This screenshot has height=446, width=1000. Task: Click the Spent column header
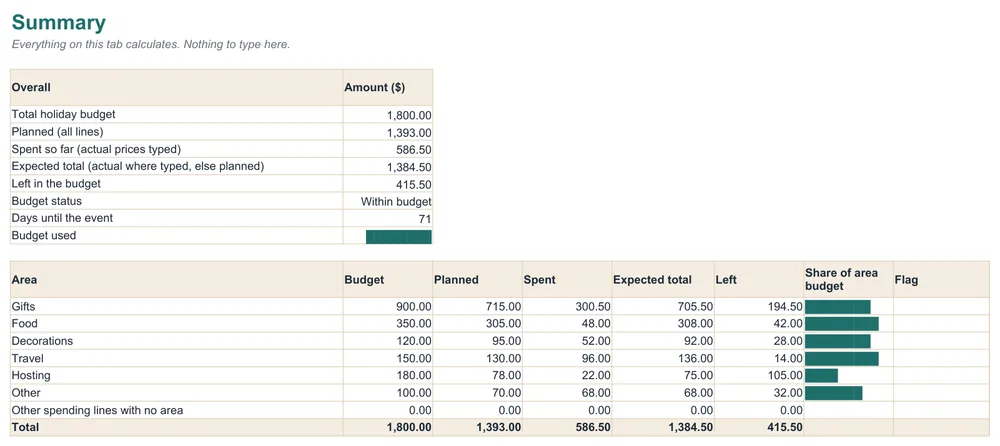pyautogui.click(x=567, y=279)
